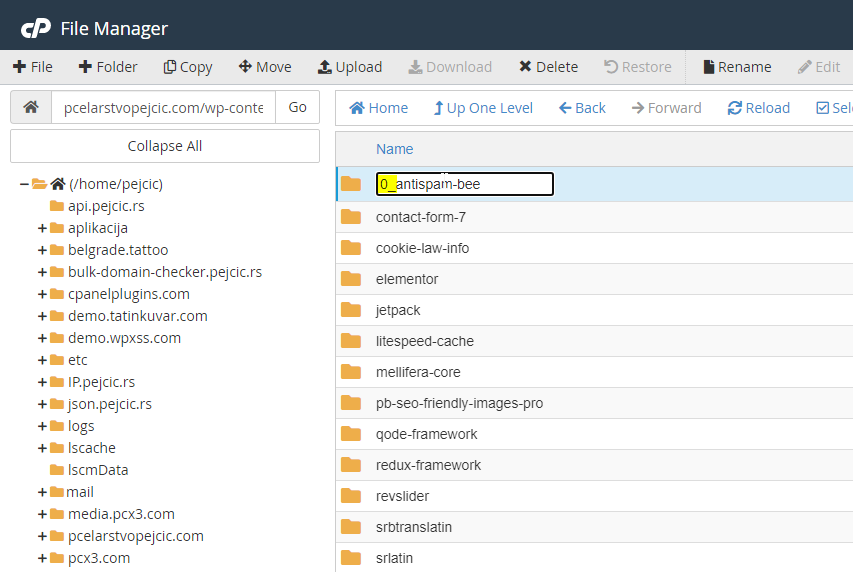853x572 pixels.
Task: Select the srlatin folder row
Action: click(x=594, y=558)
